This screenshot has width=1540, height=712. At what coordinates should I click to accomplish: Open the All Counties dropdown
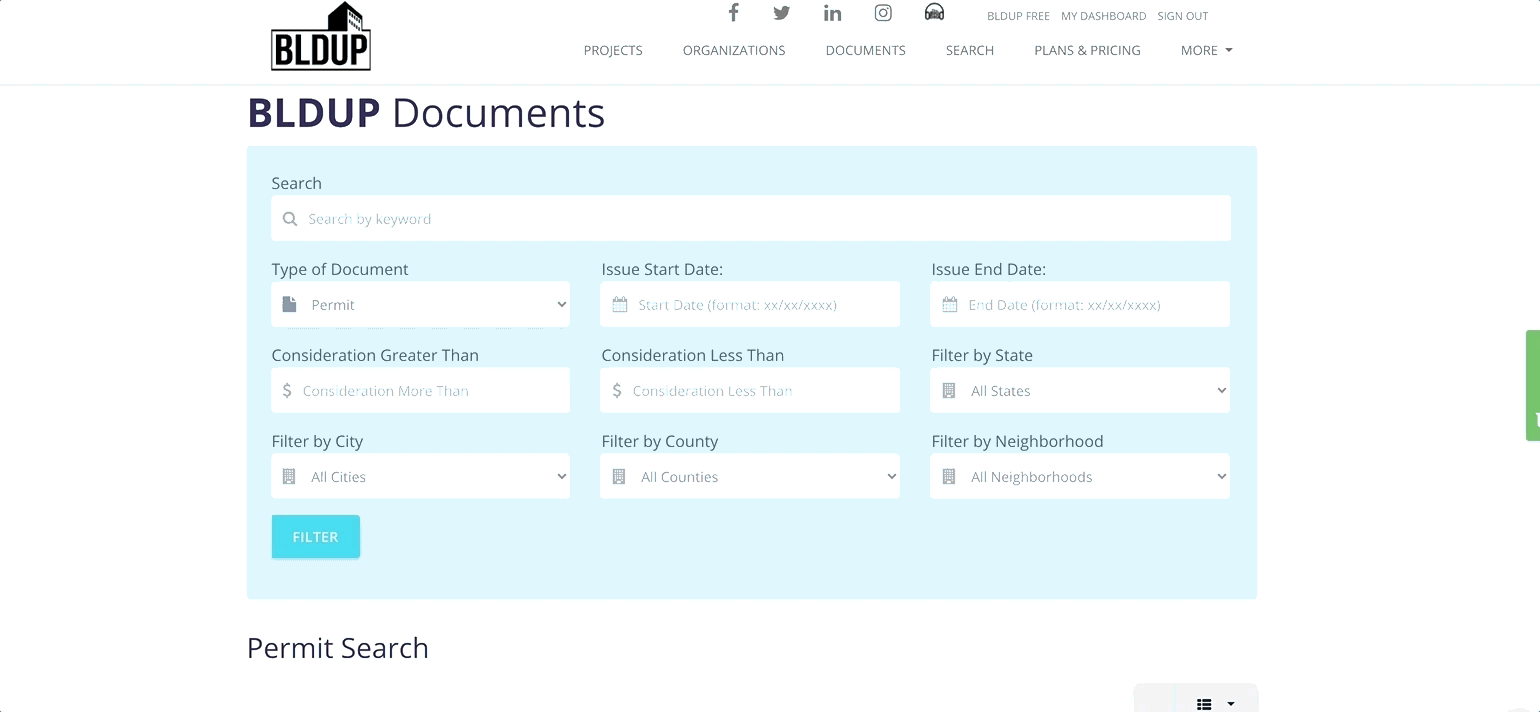pyautogui.click(x=750, y=476)
